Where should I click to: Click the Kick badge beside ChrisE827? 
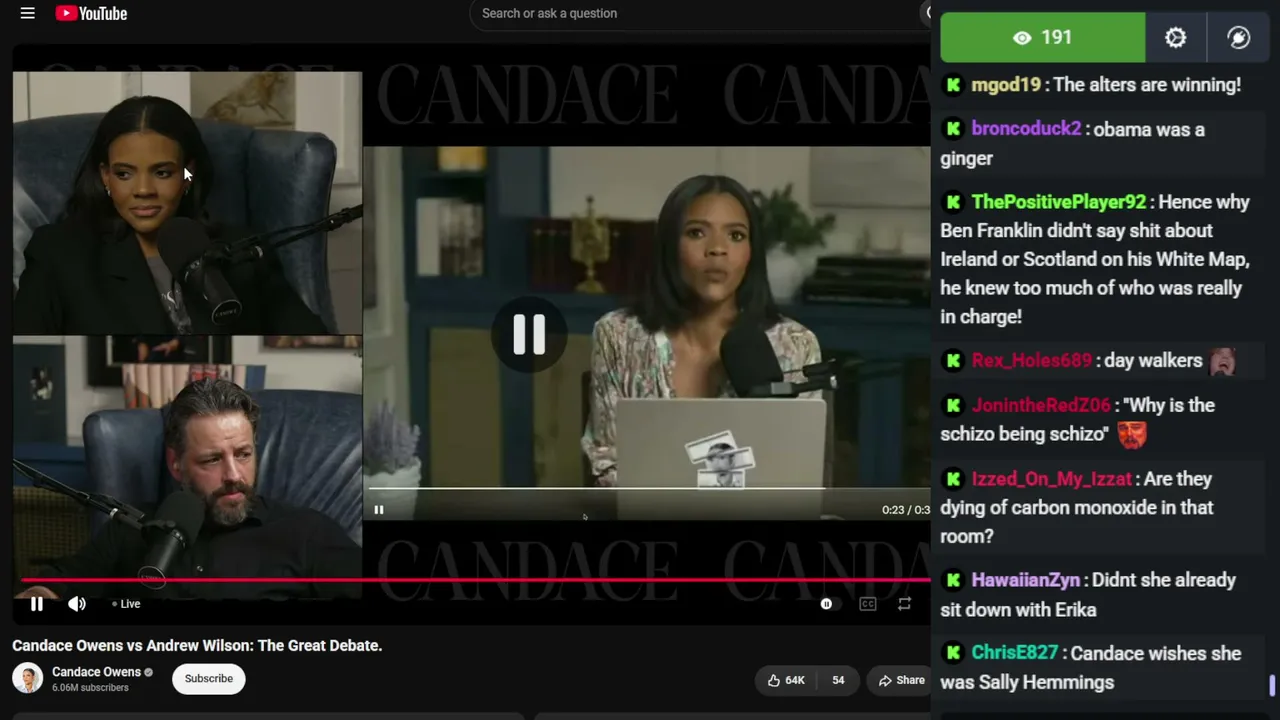(953, 653)
